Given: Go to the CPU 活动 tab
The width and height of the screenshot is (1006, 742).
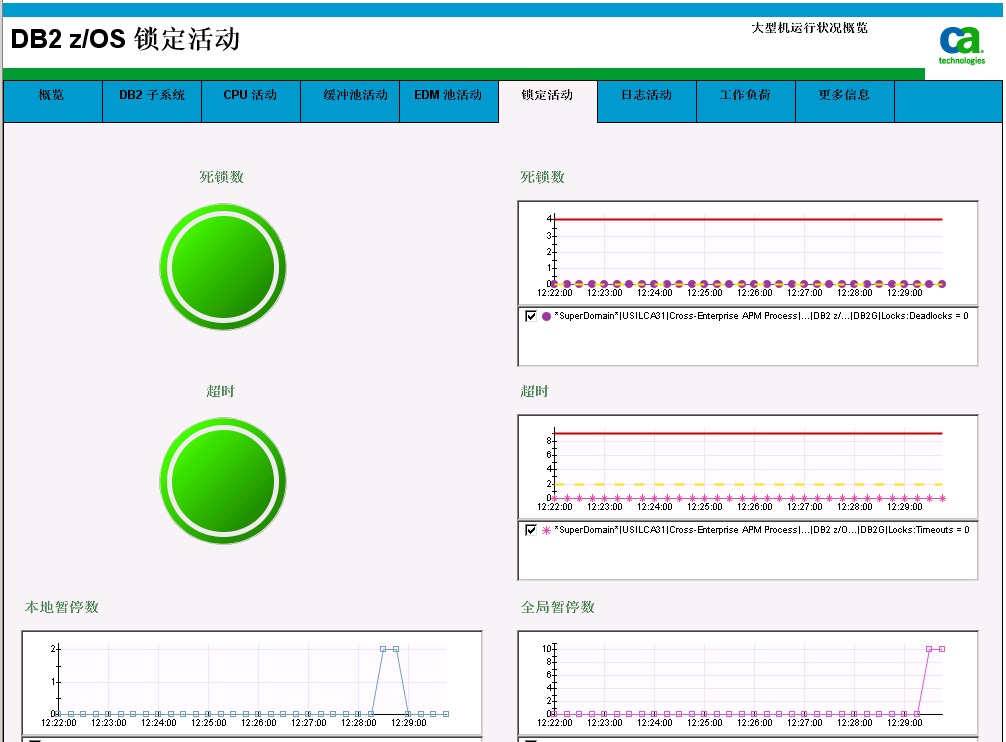Looking at the screenshot, I should (x=250, y=95).
